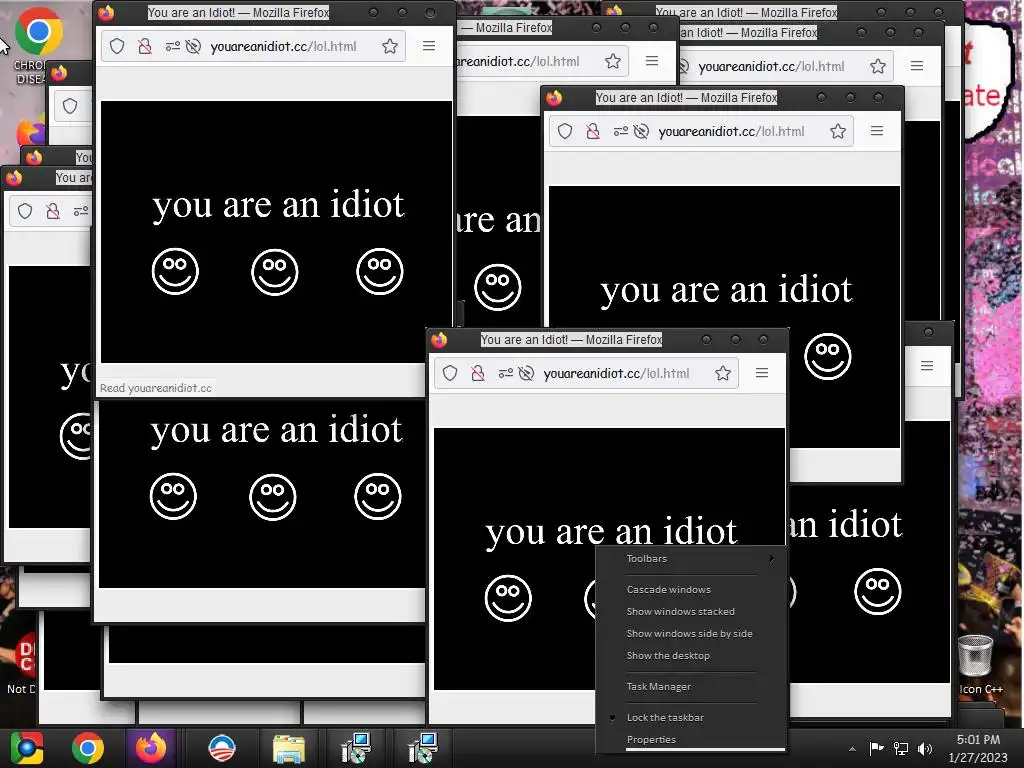Open hamburger menu in front bottom Firefox window
1024x768 pixels.
(762, 373)
